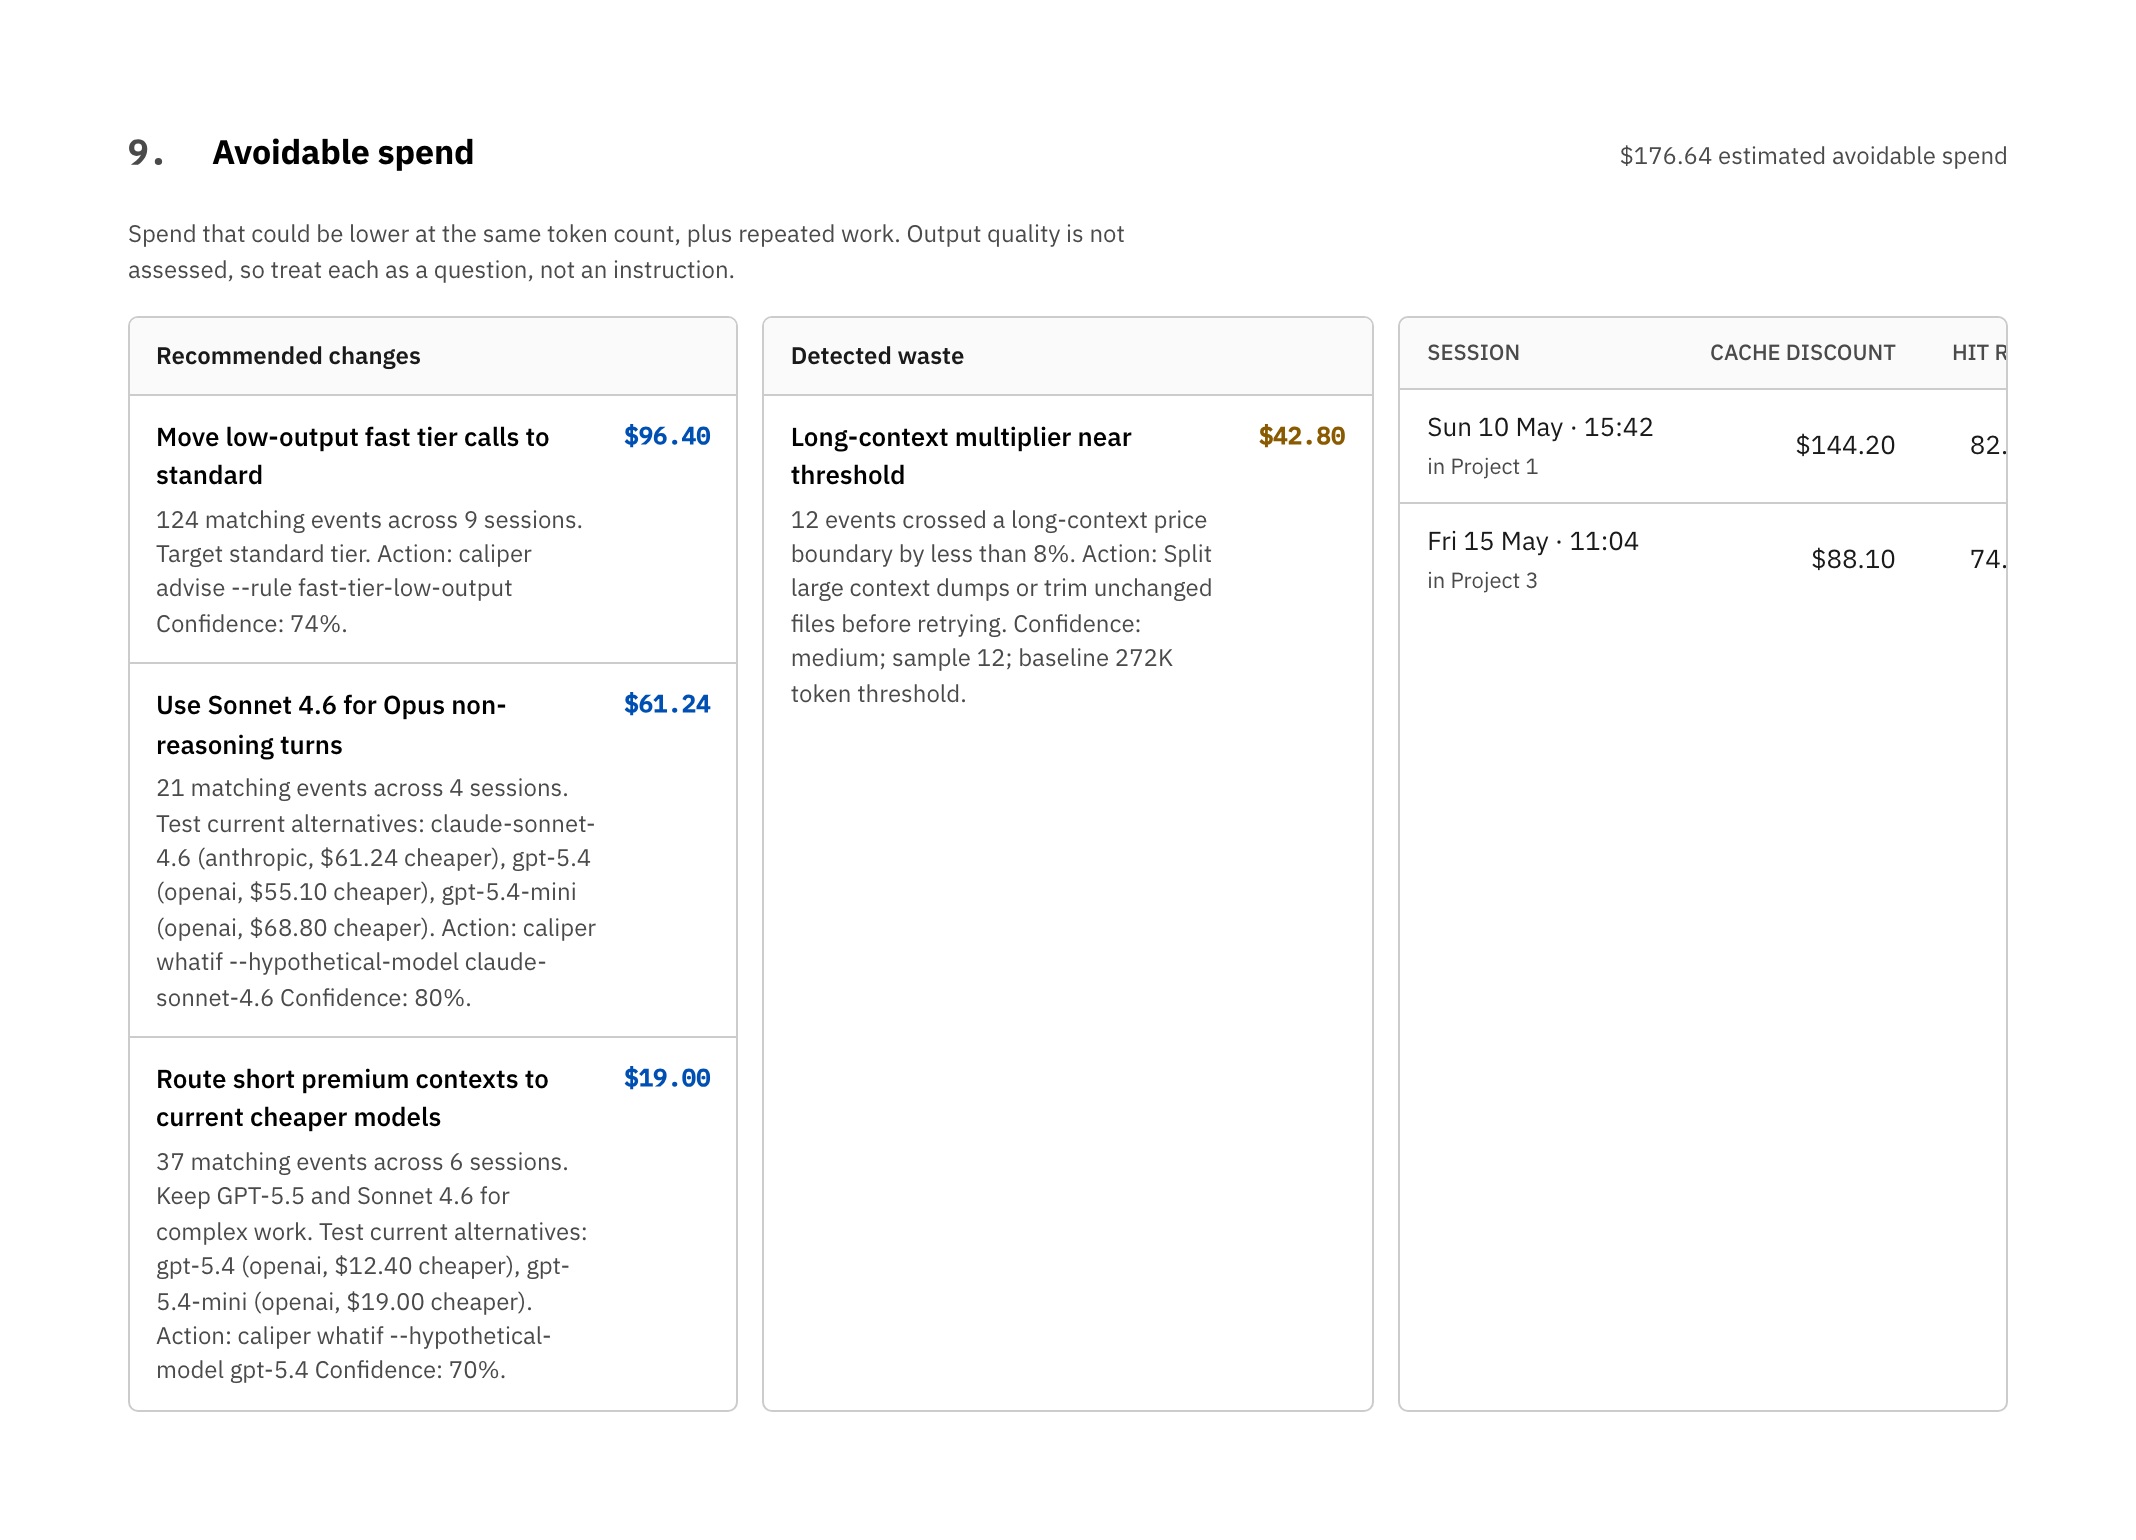Click the CACHE DISCOUNT column header
This screenshot has height=1540, width=2136.
tap(1802, 353)
